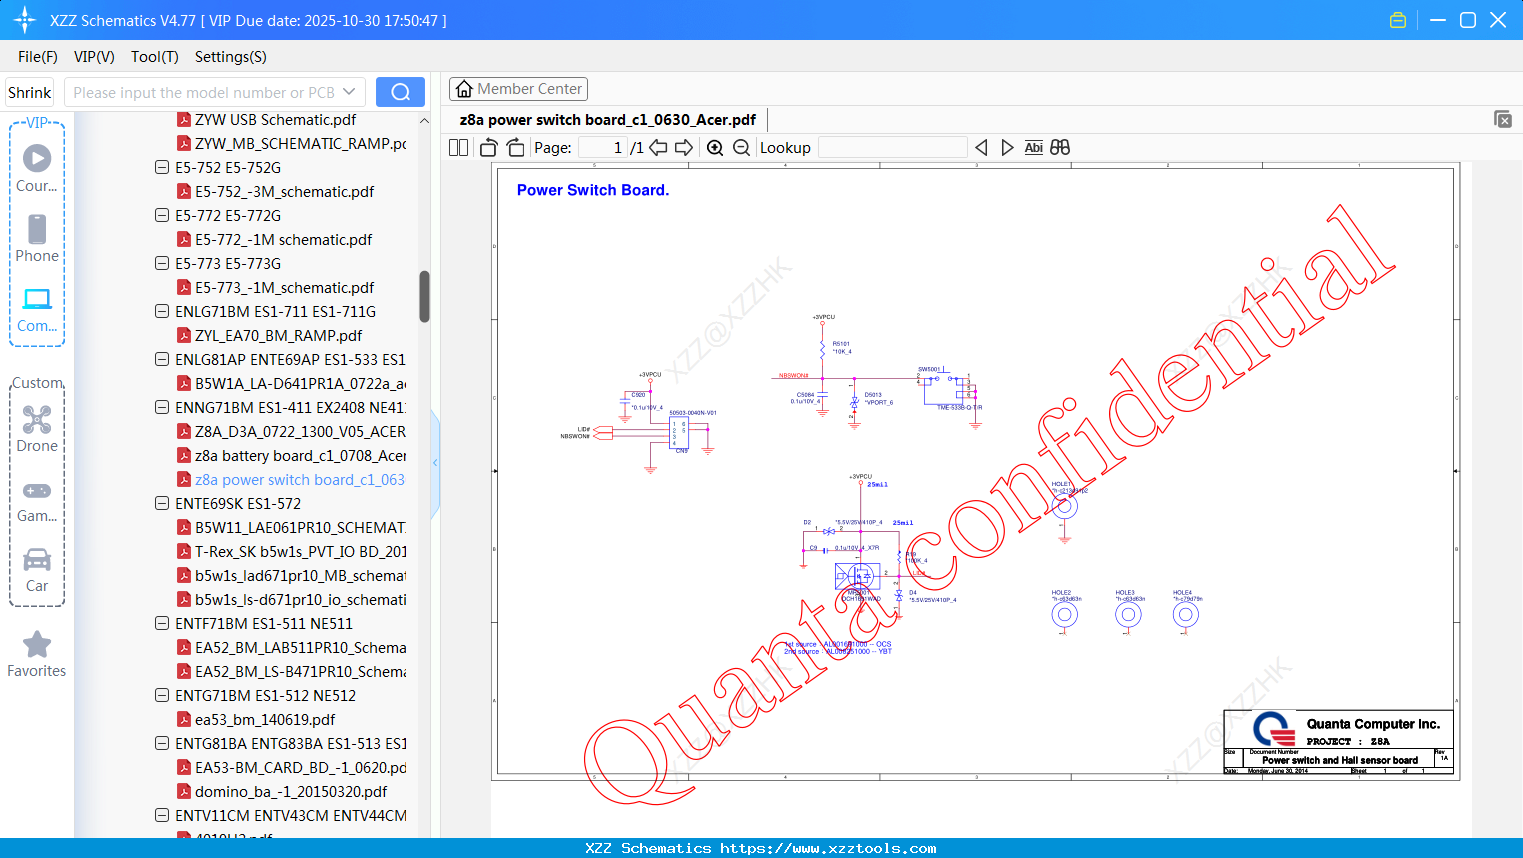Rotate the page clockwise
Screen dimensions: 1523x858
[x=515, y=148]
